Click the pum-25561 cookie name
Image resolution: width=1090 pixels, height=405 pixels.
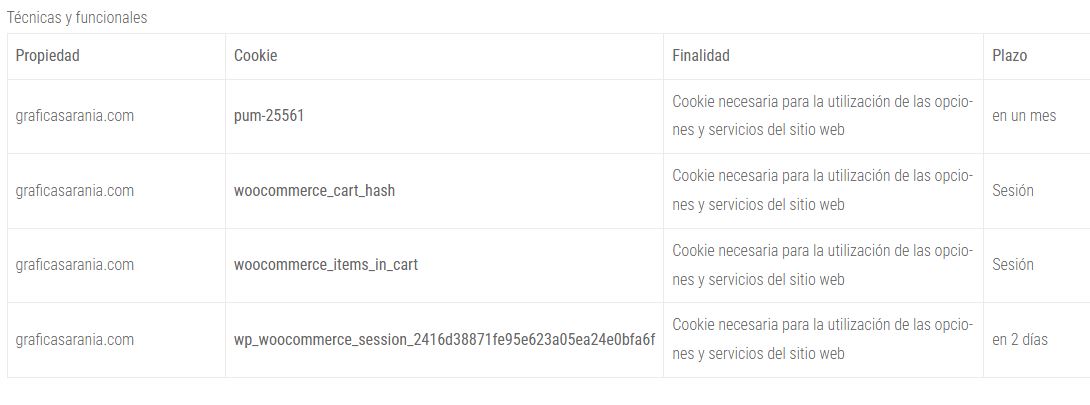[269, 116]
